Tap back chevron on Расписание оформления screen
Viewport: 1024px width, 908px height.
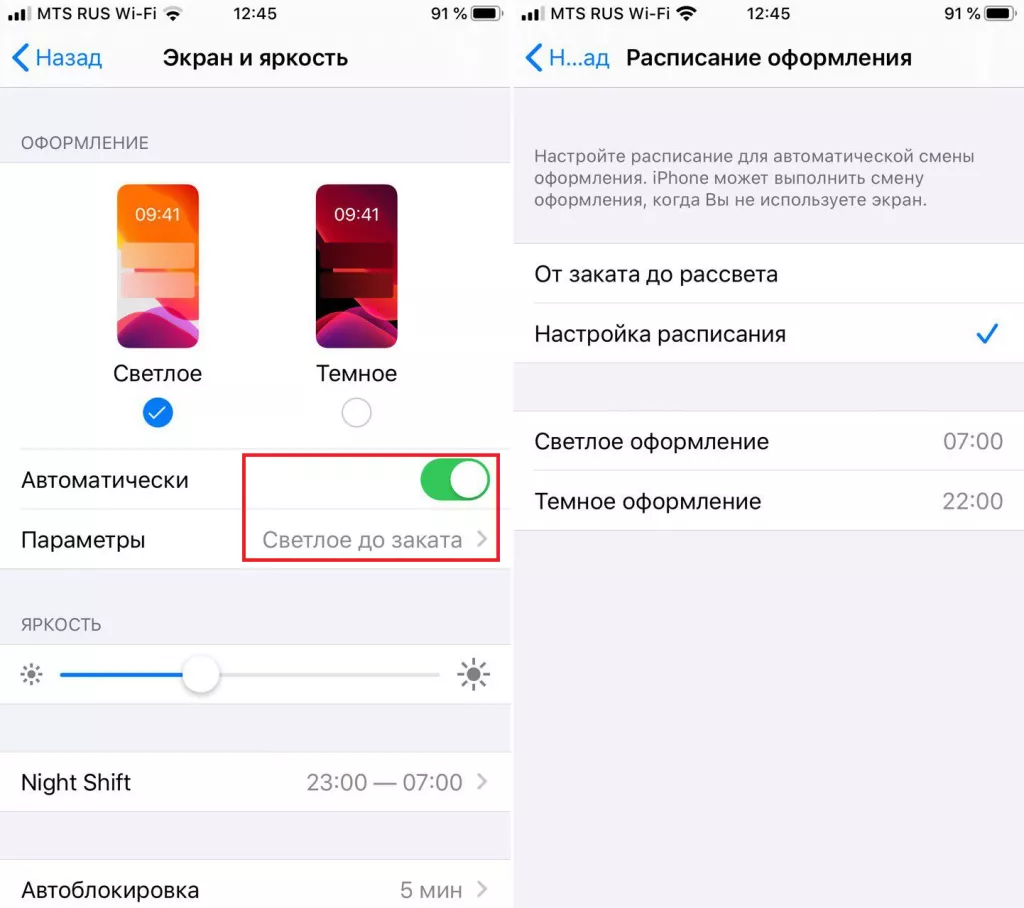[534, 57]
